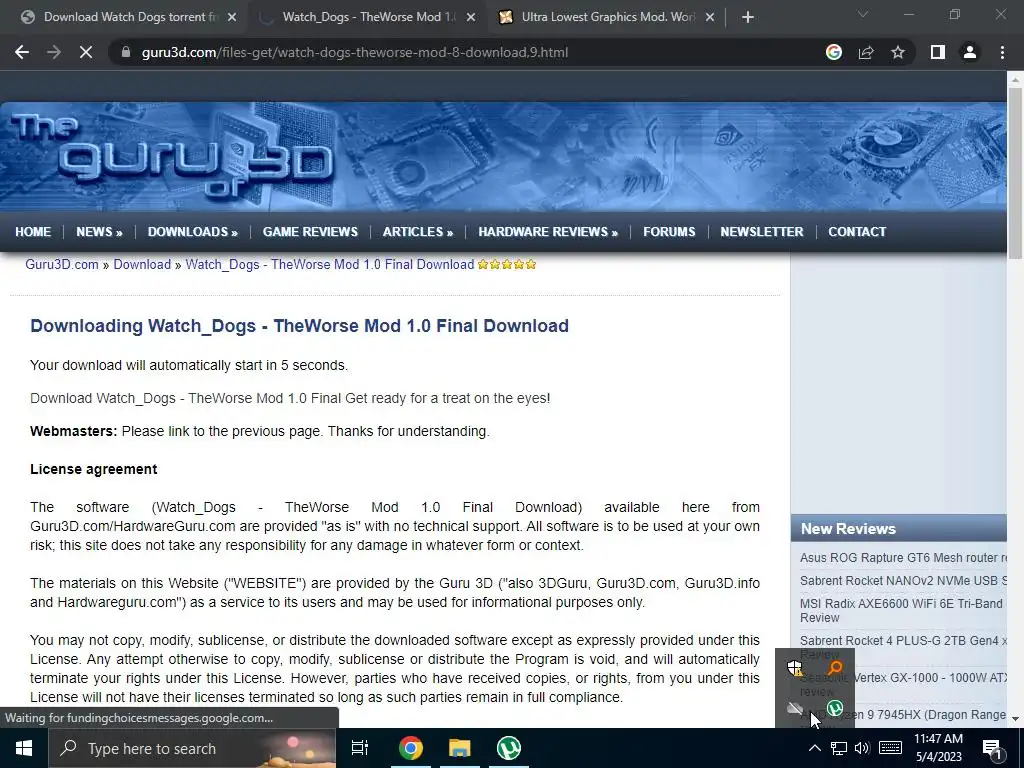Viewport: 1024px width, 768px height.
Task: Expand the HARDWARE REVIEWS menu
Action: click(x=548, y=232)
